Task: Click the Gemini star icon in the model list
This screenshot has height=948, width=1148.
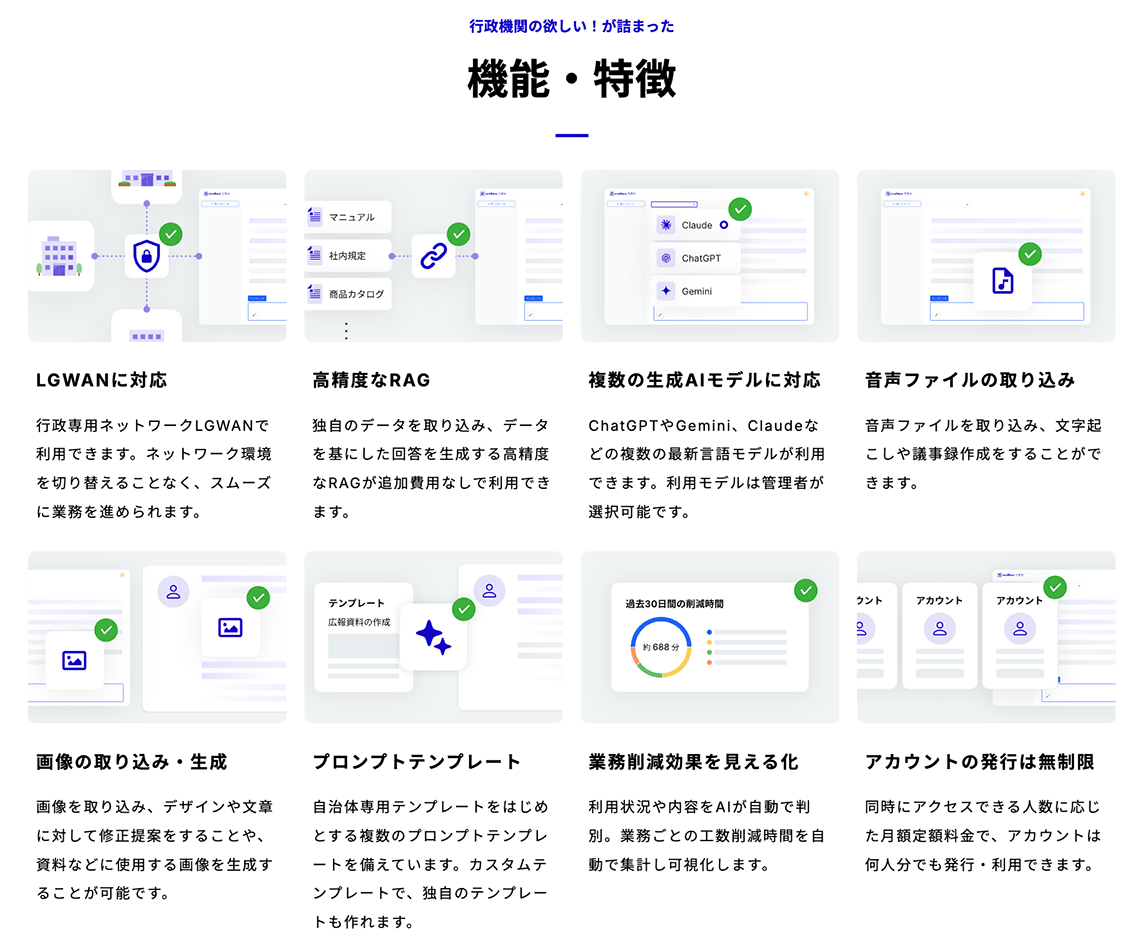Action: [666, 291]
